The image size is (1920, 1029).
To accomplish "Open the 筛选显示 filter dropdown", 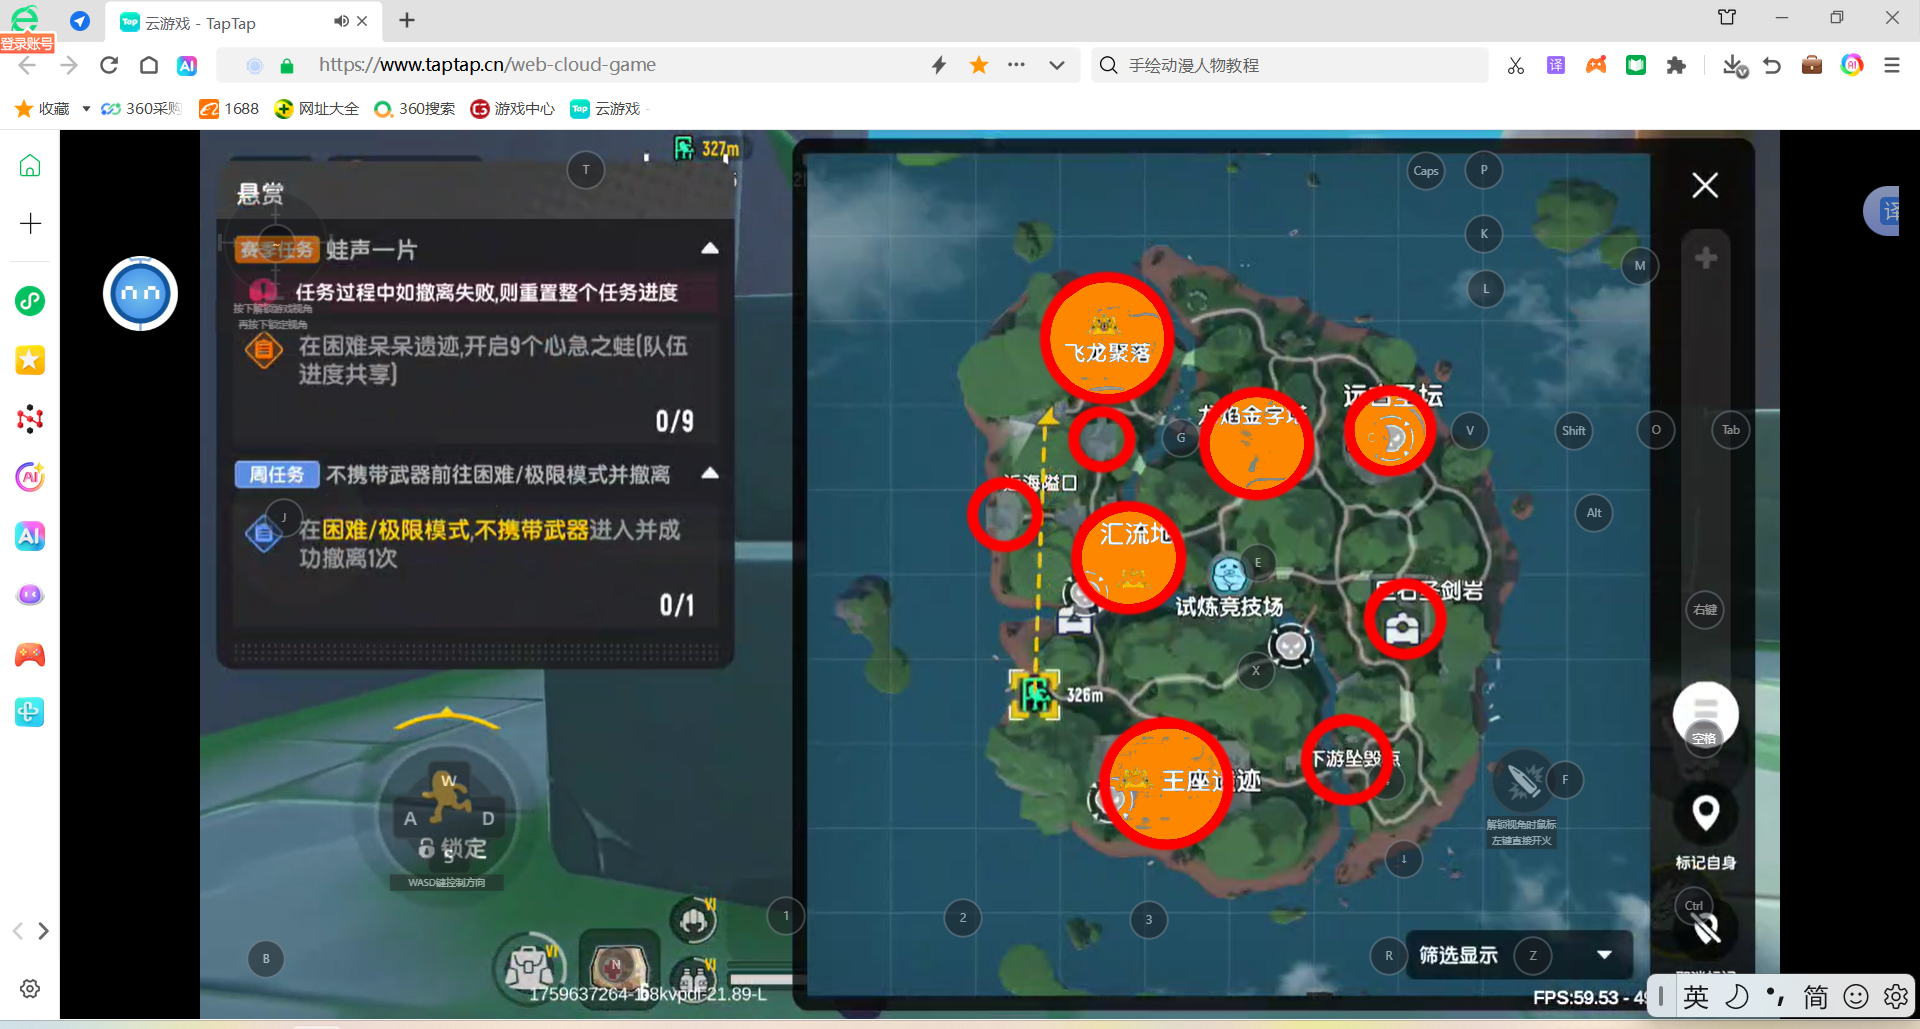I will tap(1604, 955).
